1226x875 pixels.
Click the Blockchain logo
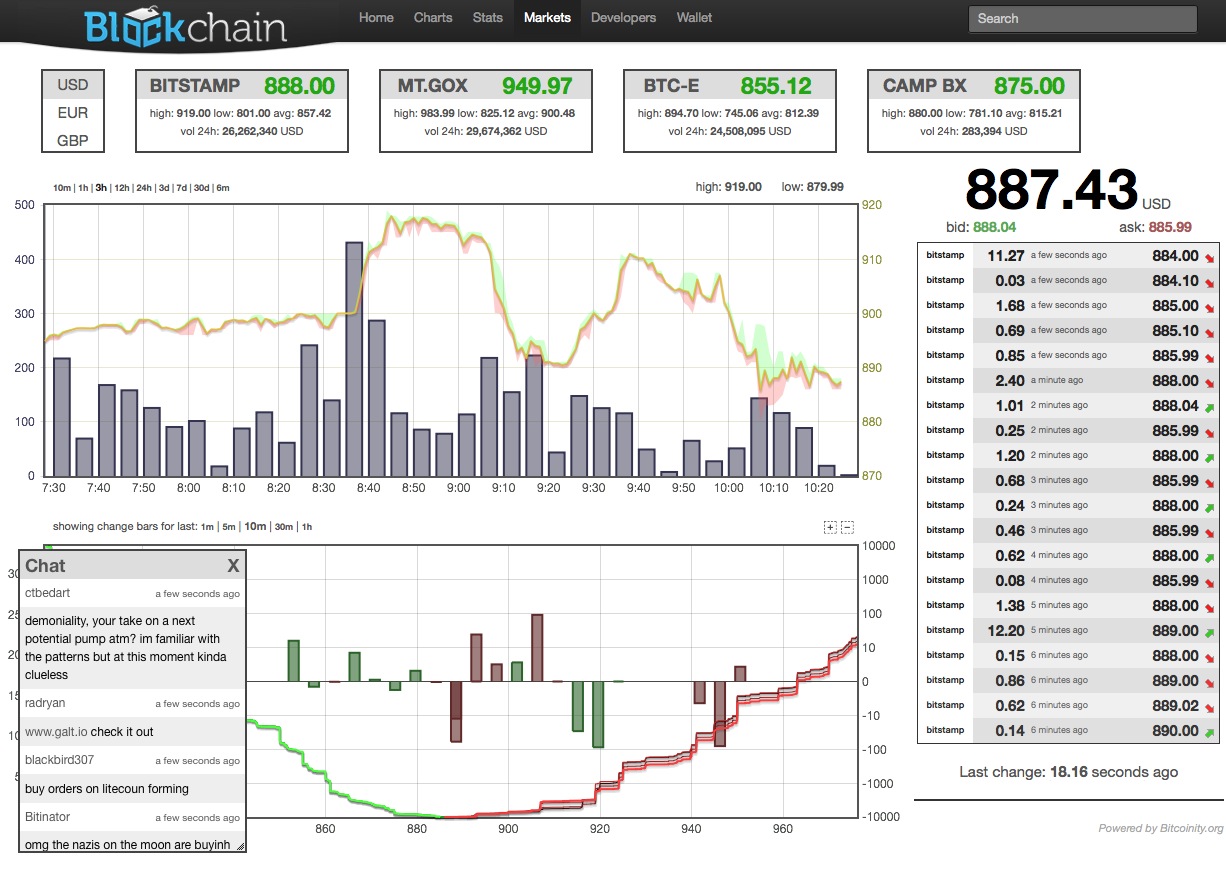click(x=185, y=27)
